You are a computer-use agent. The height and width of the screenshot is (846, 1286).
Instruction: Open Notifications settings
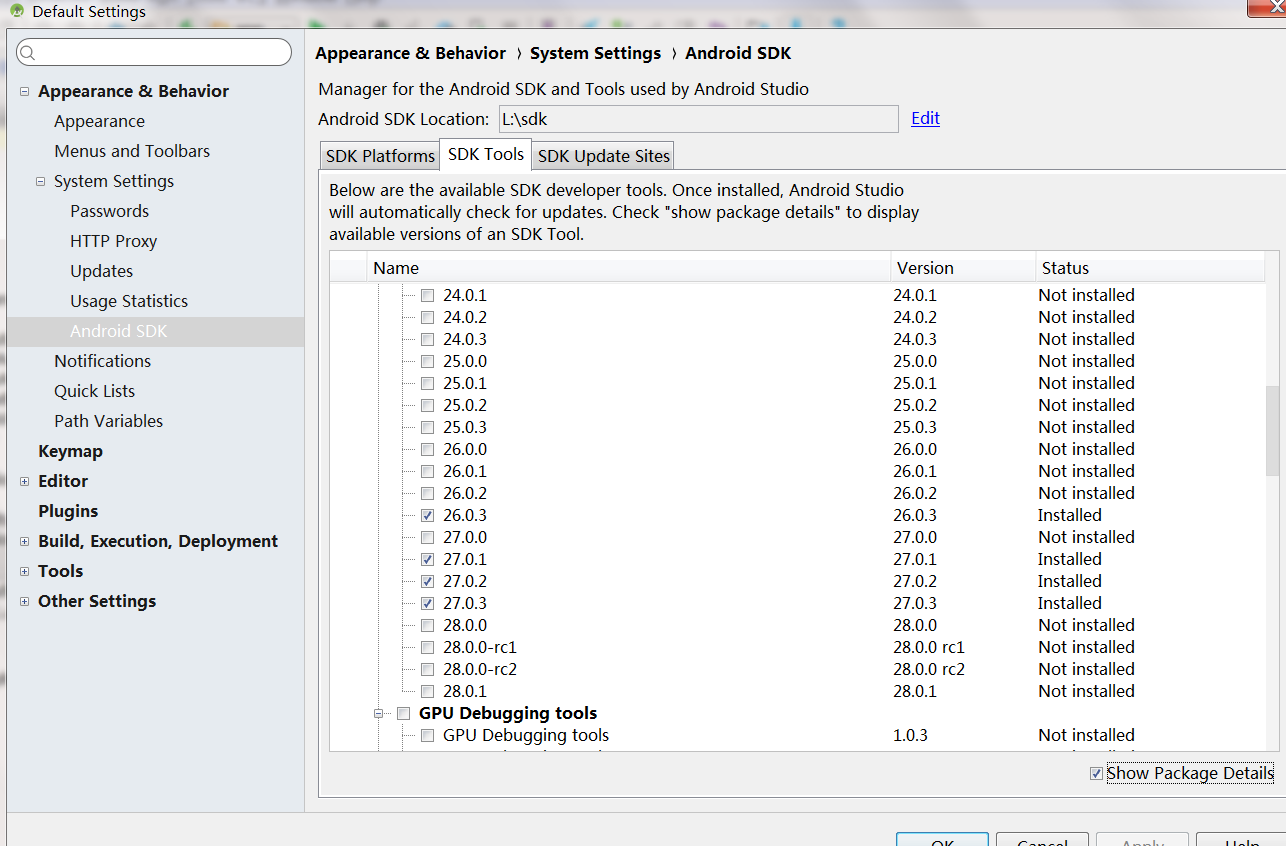[102, 361]
